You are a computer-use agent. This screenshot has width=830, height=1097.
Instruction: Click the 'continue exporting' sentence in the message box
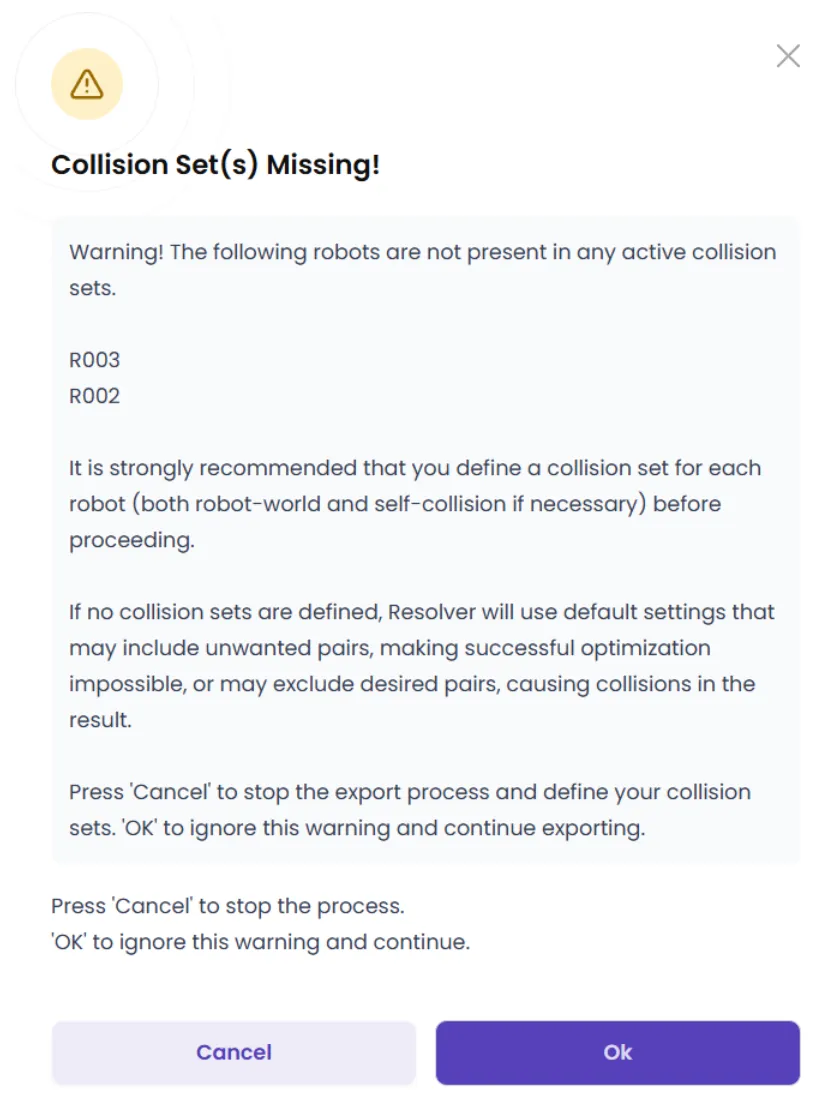(357, 828)
